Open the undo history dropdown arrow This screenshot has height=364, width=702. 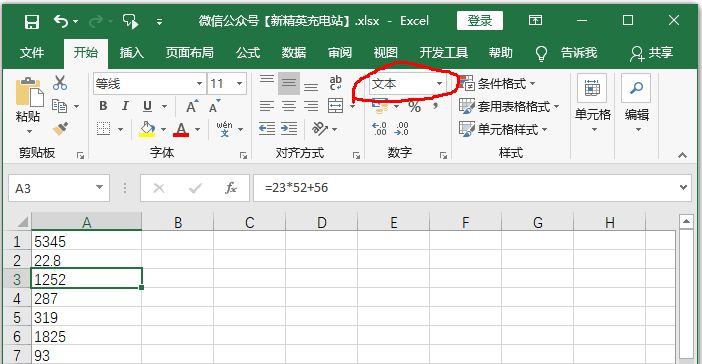coord(75,21)
